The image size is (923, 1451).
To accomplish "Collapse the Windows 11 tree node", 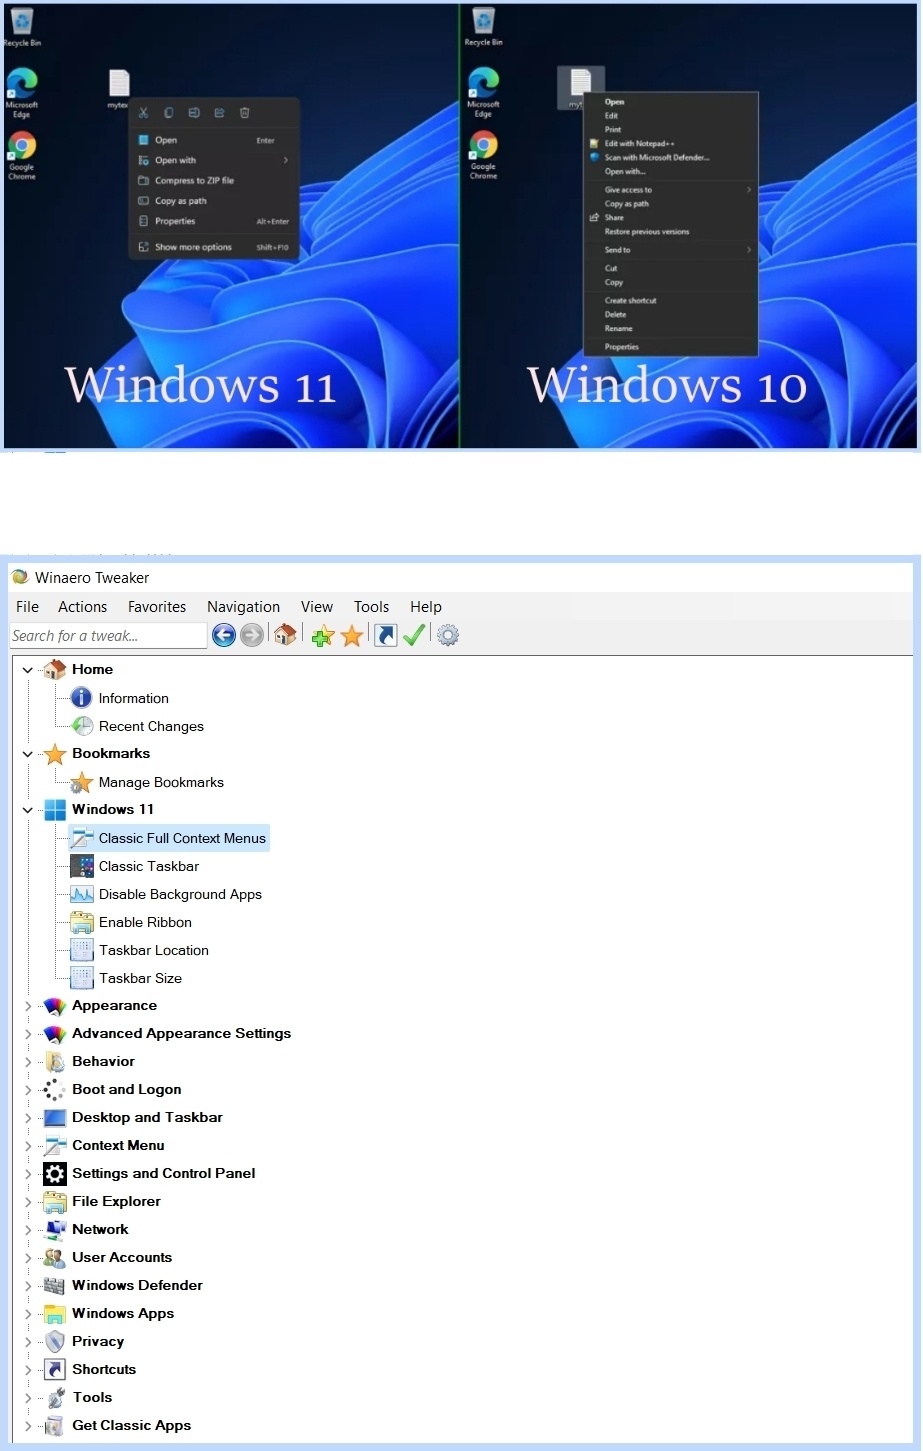I will 27,810.
